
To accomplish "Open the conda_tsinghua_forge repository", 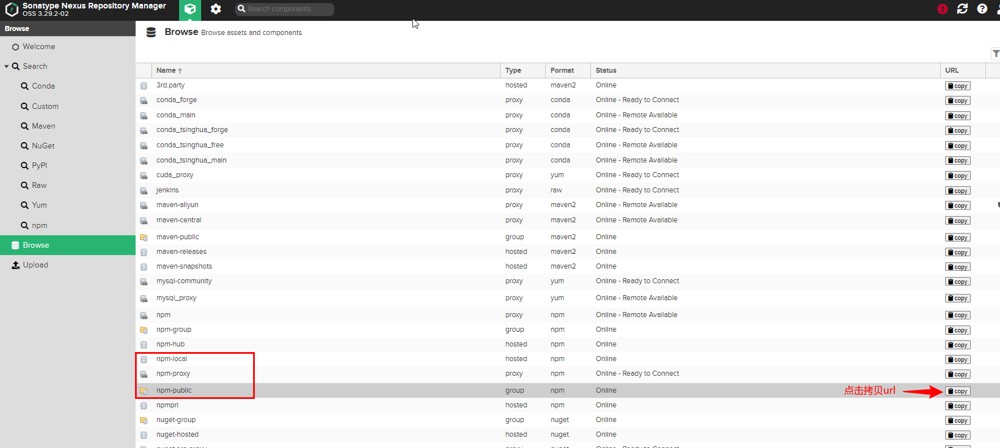I will [192, 130].
